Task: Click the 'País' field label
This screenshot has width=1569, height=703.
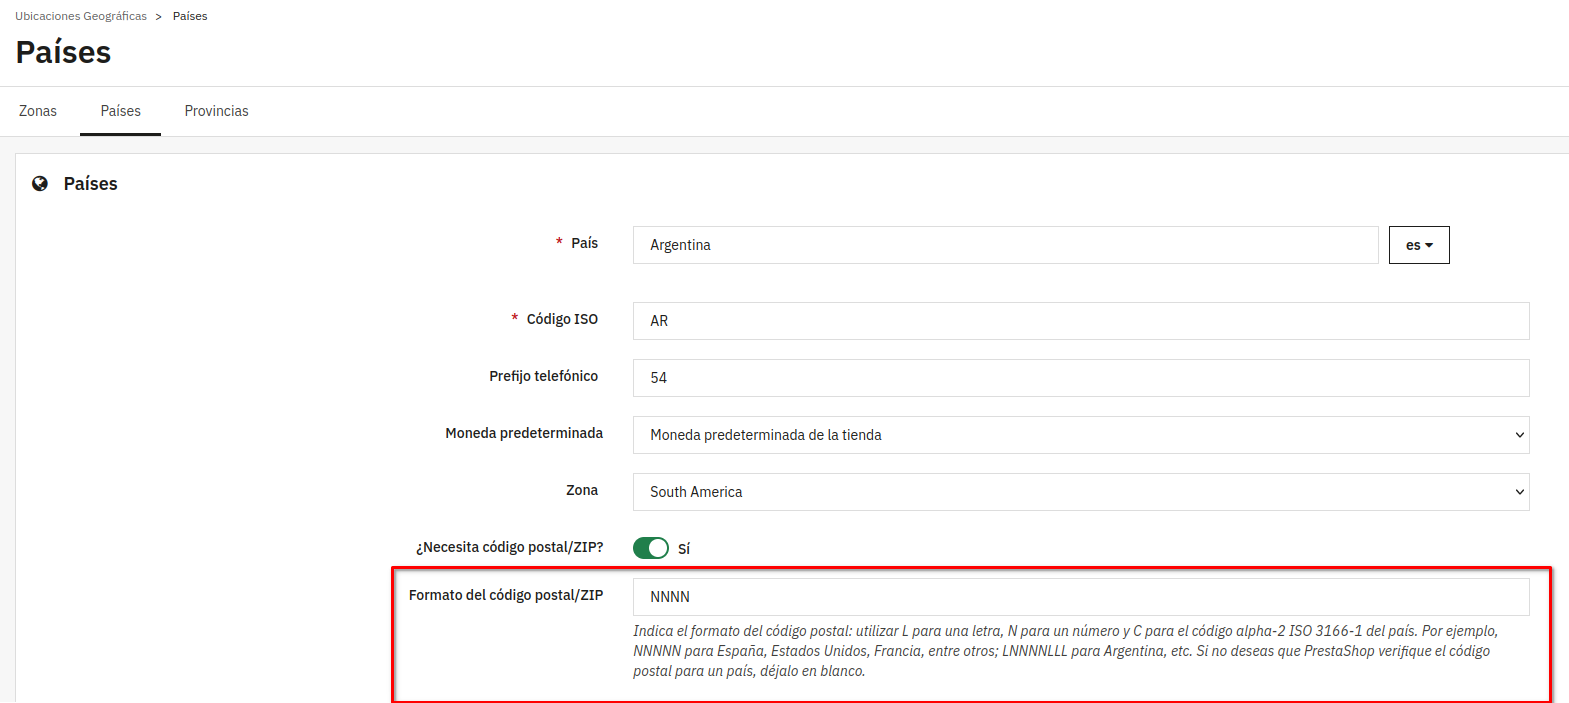Action: [x=584, y=243]
